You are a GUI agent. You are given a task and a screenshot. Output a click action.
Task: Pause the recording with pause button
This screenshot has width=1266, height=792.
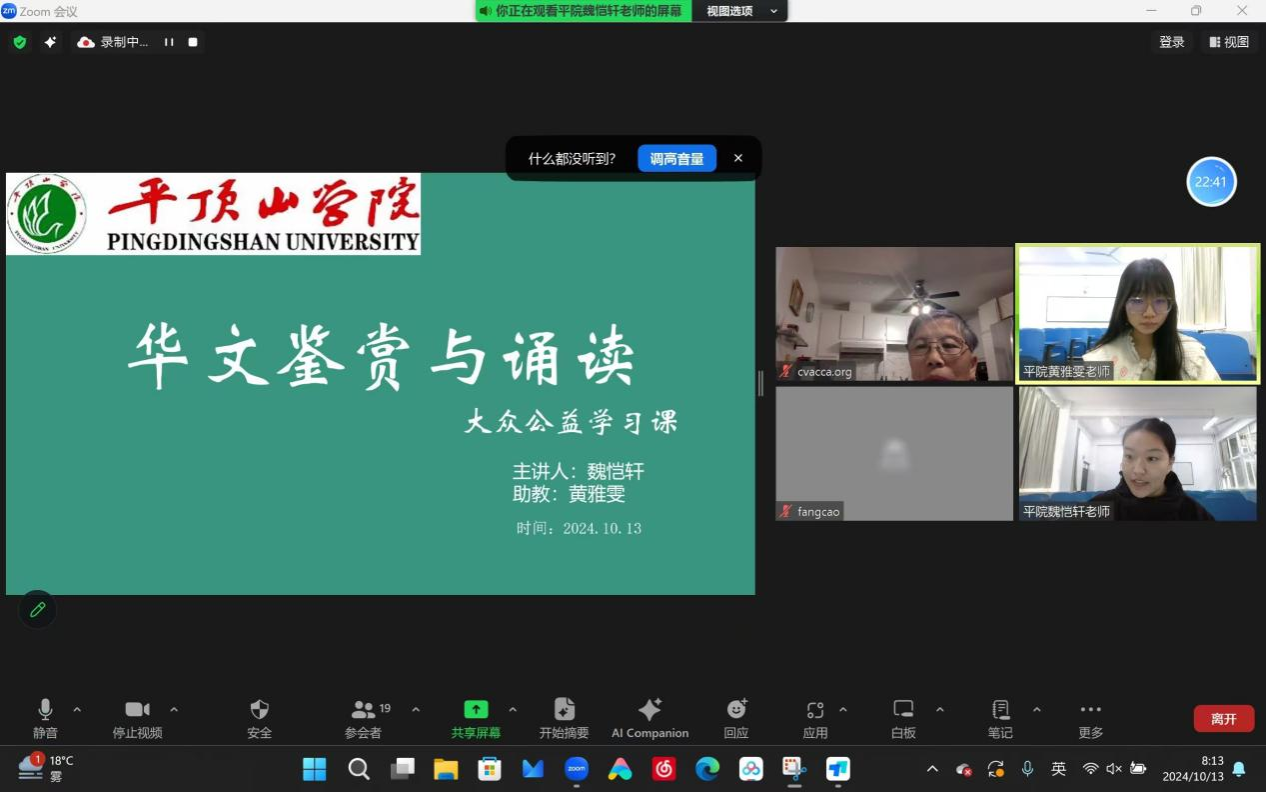pos(169,42)
